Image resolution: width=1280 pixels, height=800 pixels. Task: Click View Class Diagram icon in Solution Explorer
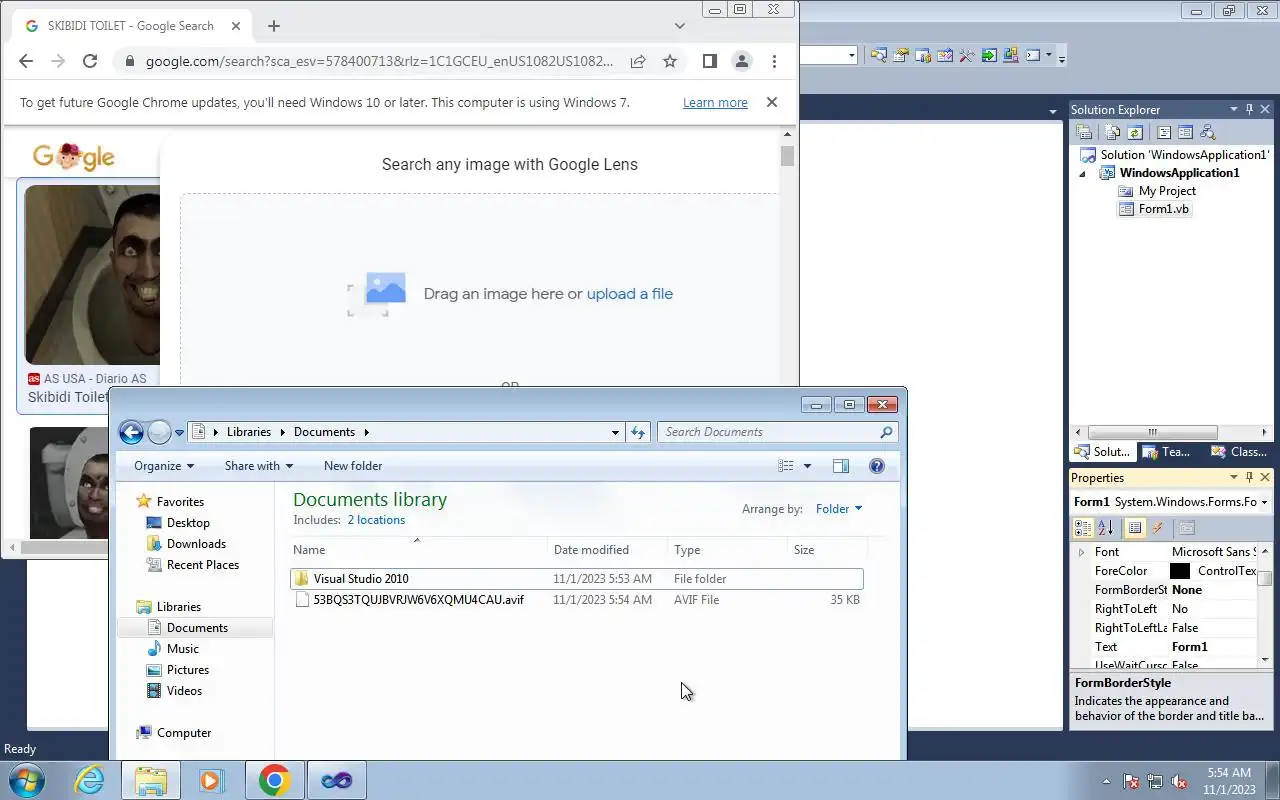pos(1207,132)
